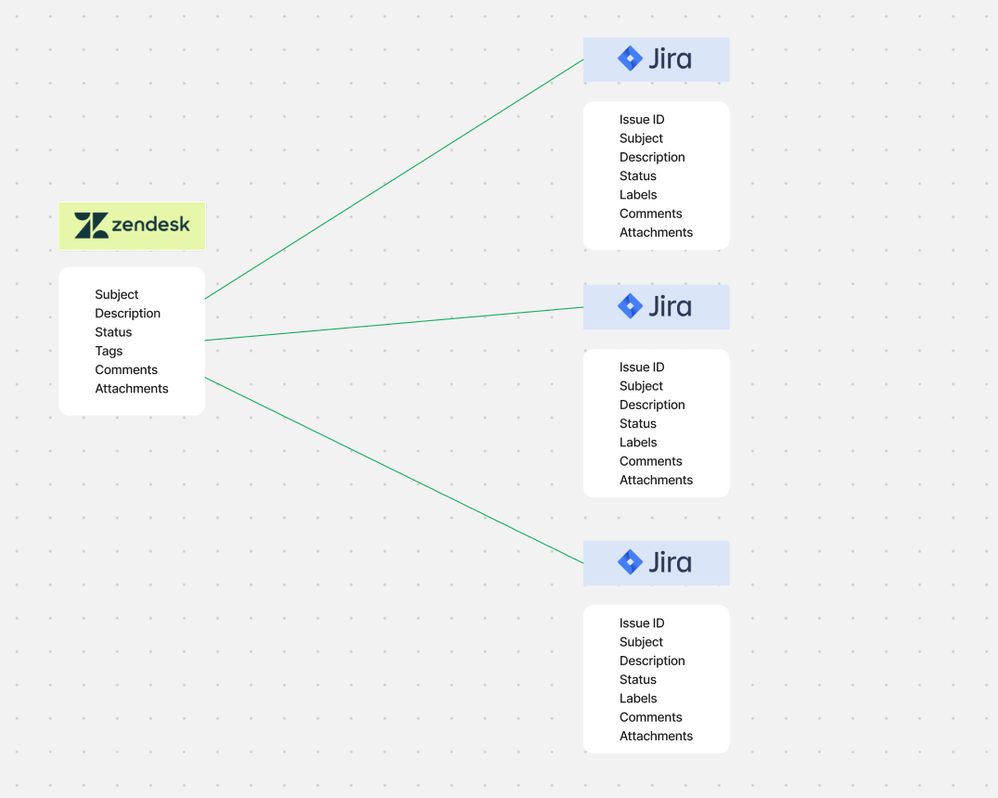Select Status in the top Jira card

(x=638, y=176)
